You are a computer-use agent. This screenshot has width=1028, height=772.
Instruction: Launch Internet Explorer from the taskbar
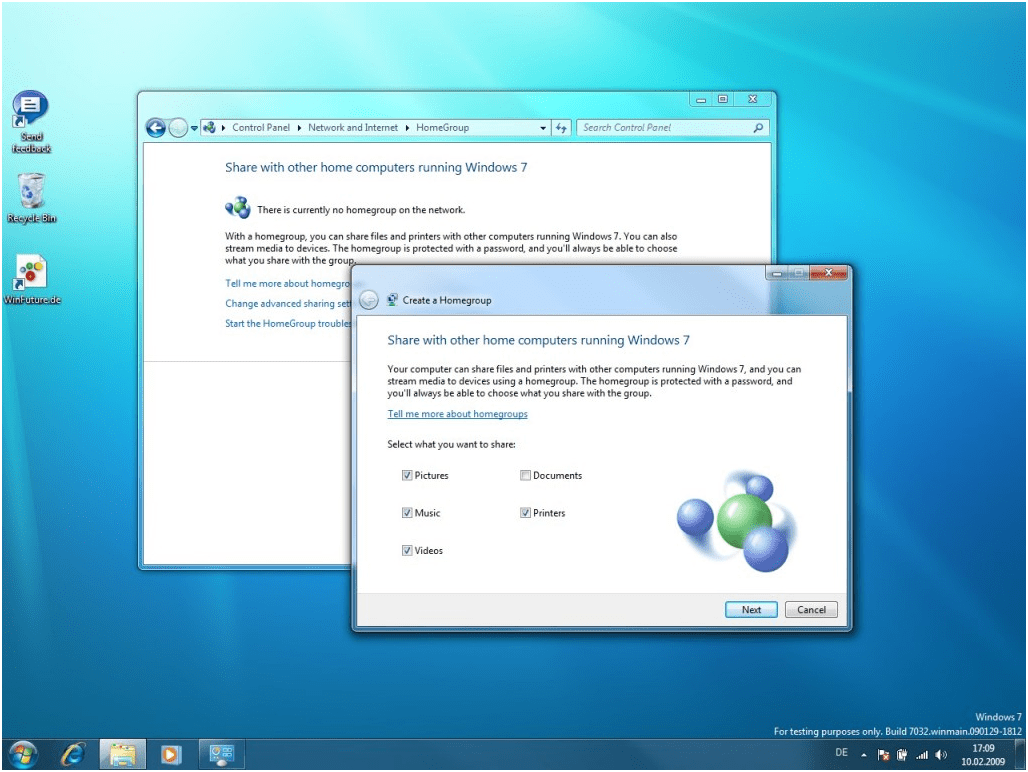73,755
